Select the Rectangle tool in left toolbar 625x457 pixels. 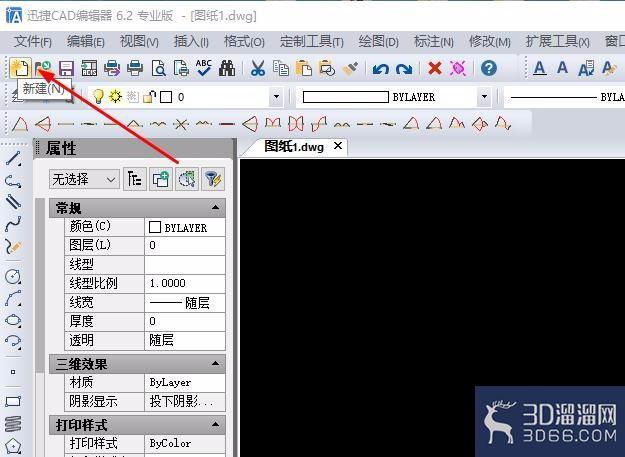13,401
